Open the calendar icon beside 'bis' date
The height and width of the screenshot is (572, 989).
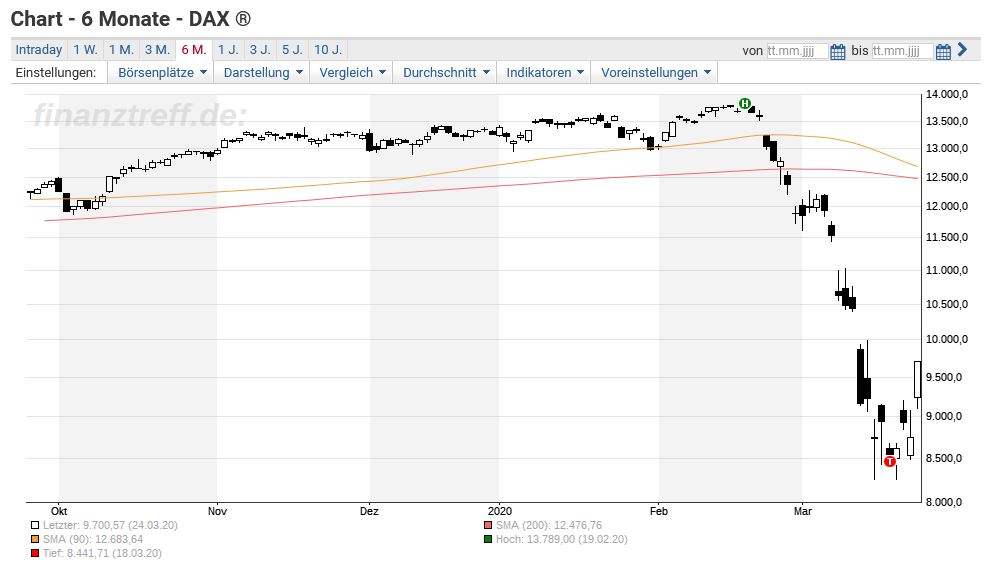pyautogui.click(x=943, y=51)
